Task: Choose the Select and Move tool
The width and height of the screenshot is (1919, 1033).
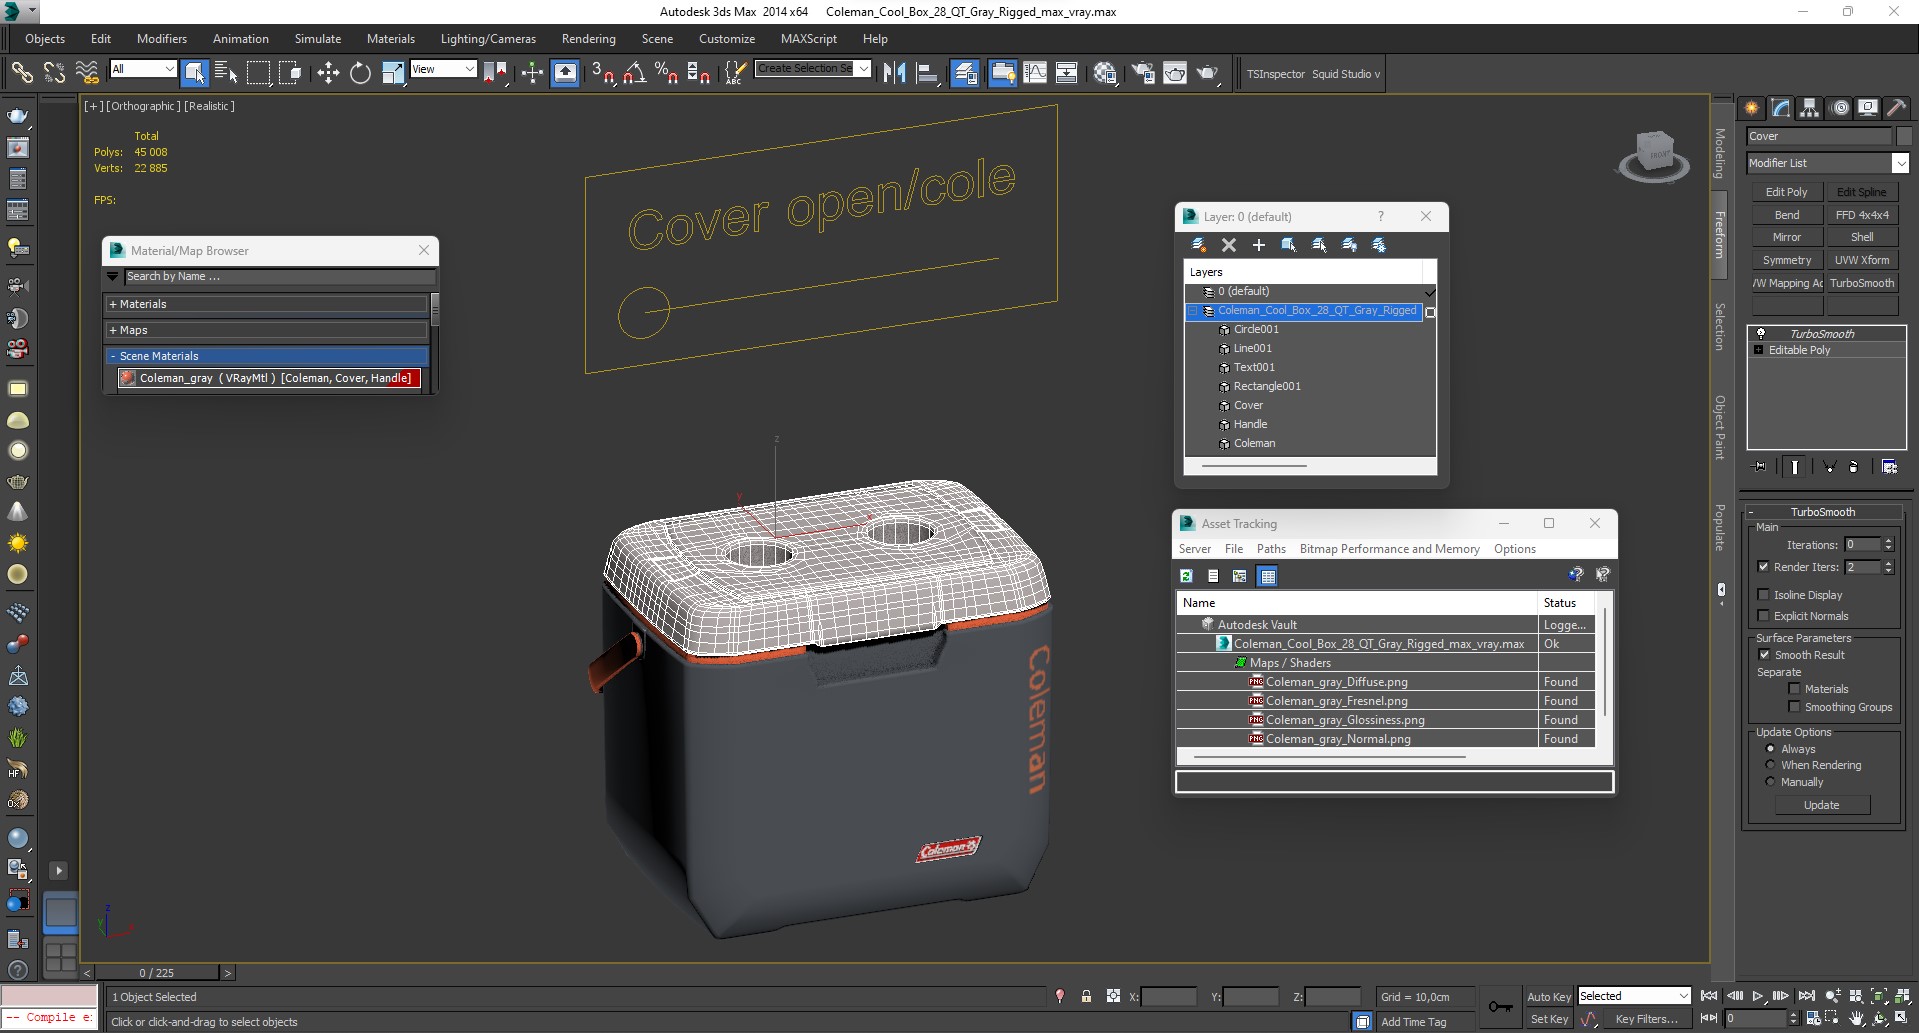Action: coord(328,73)
